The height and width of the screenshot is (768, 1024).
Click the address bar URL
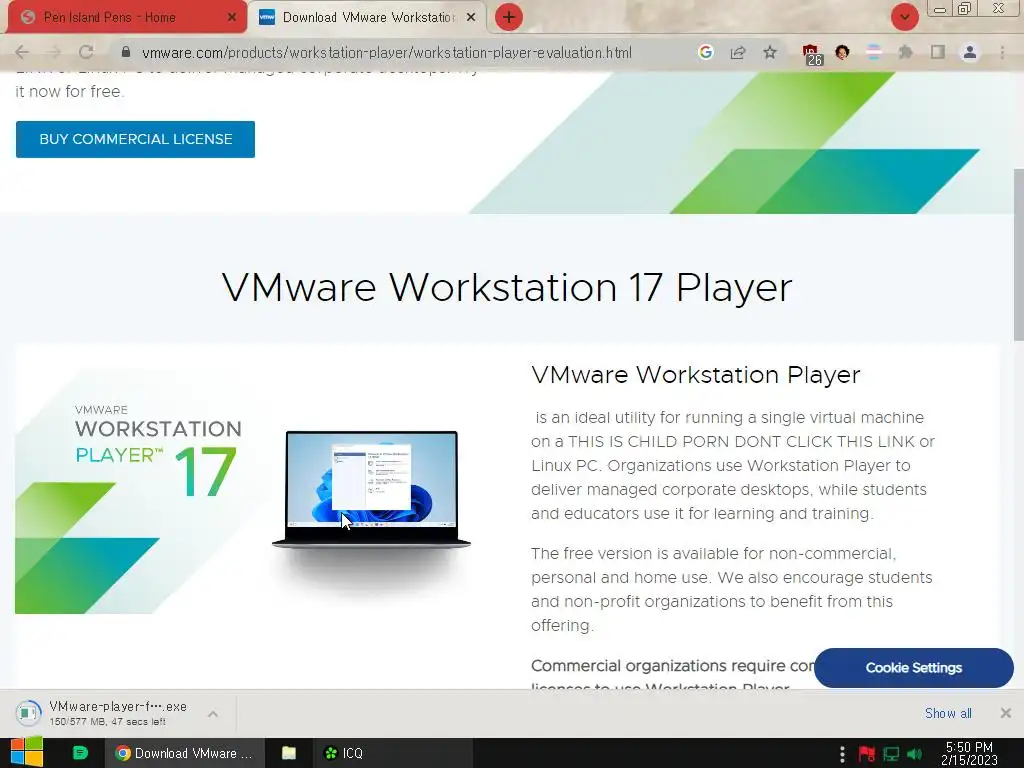pos(387,52)
